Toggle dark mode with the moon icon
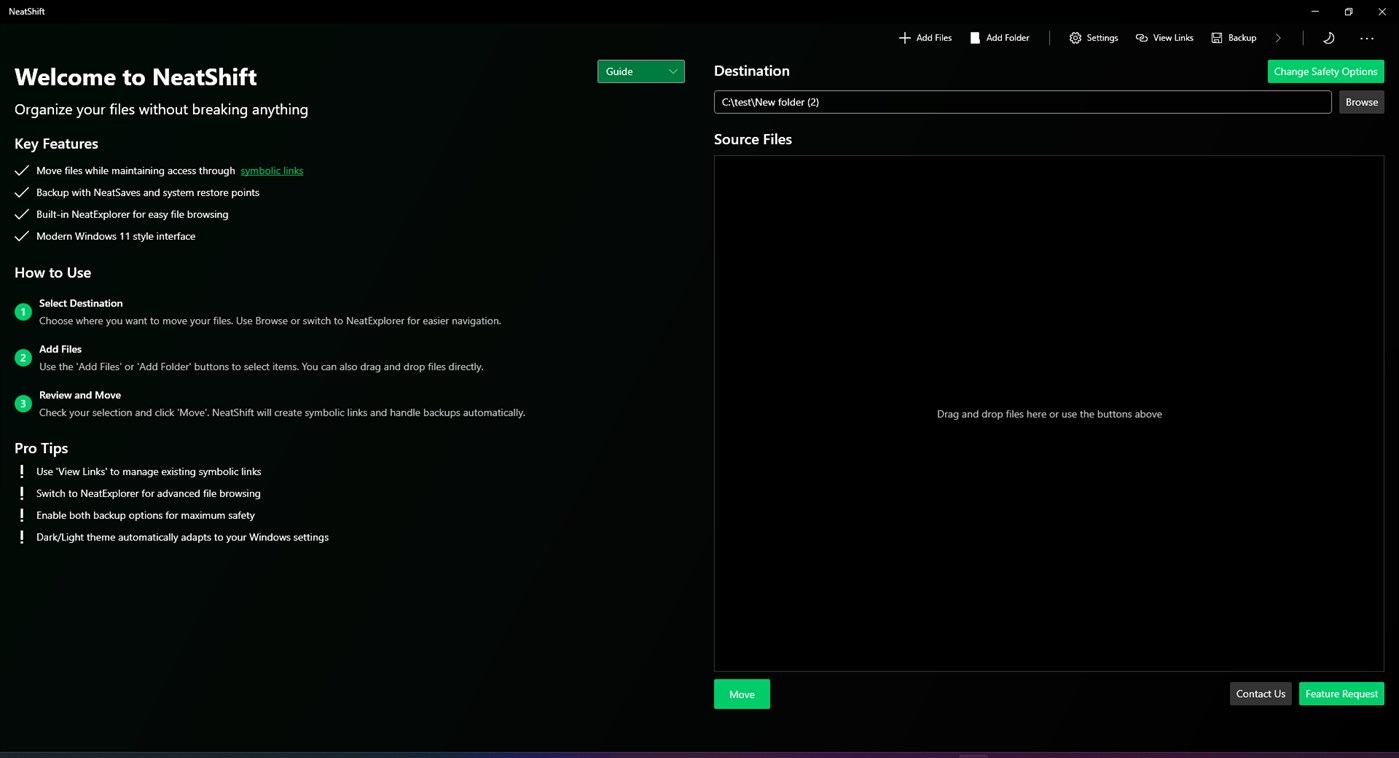Image resolution: width=1399 pixels, height=758 pixels. click(1328, 38)
